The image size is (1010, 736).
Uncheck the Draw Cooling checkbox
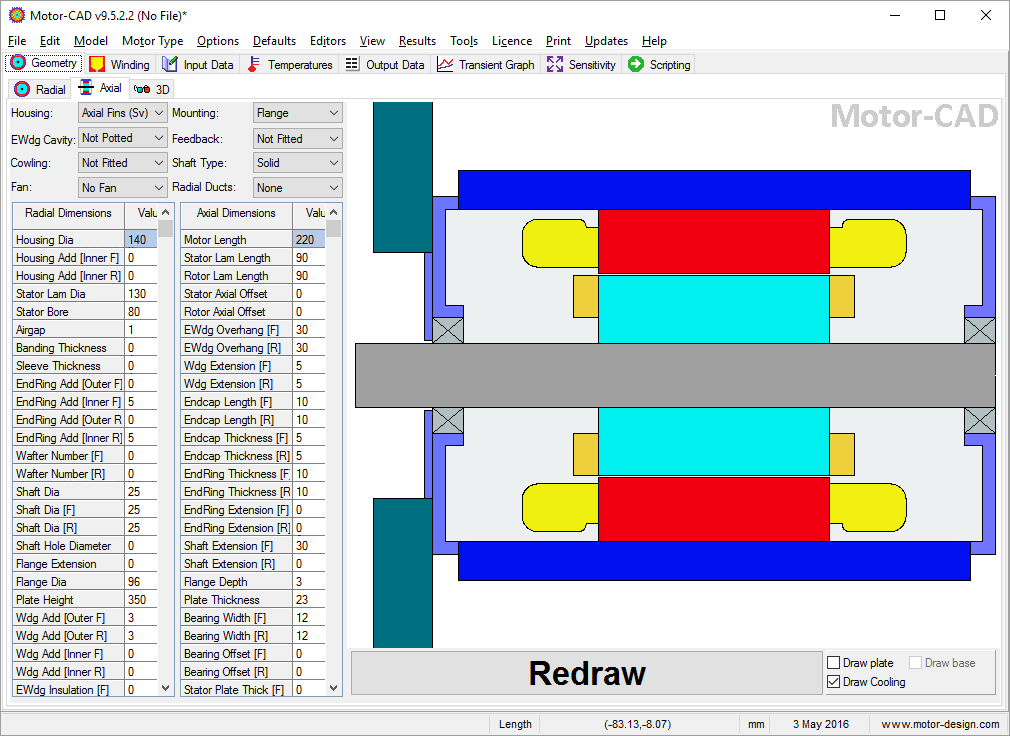tap(834, 682)
